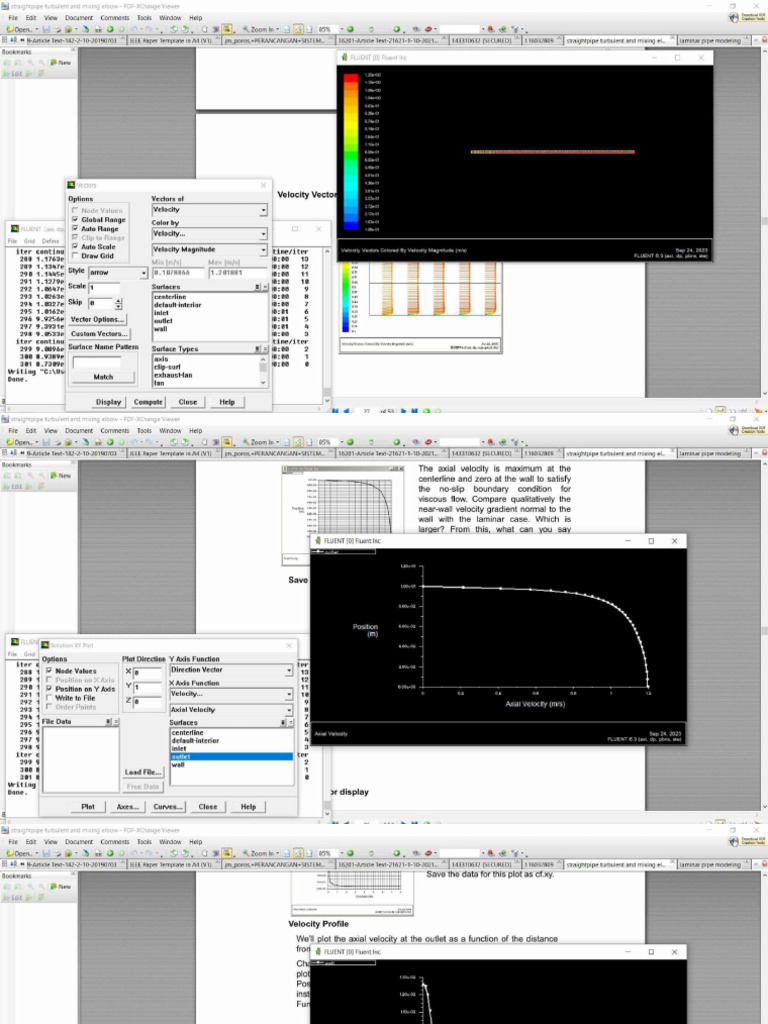Click the Vectors dialog title icon
The height and width of the screenshot is (1024, 768).
[x=72, y=185]
